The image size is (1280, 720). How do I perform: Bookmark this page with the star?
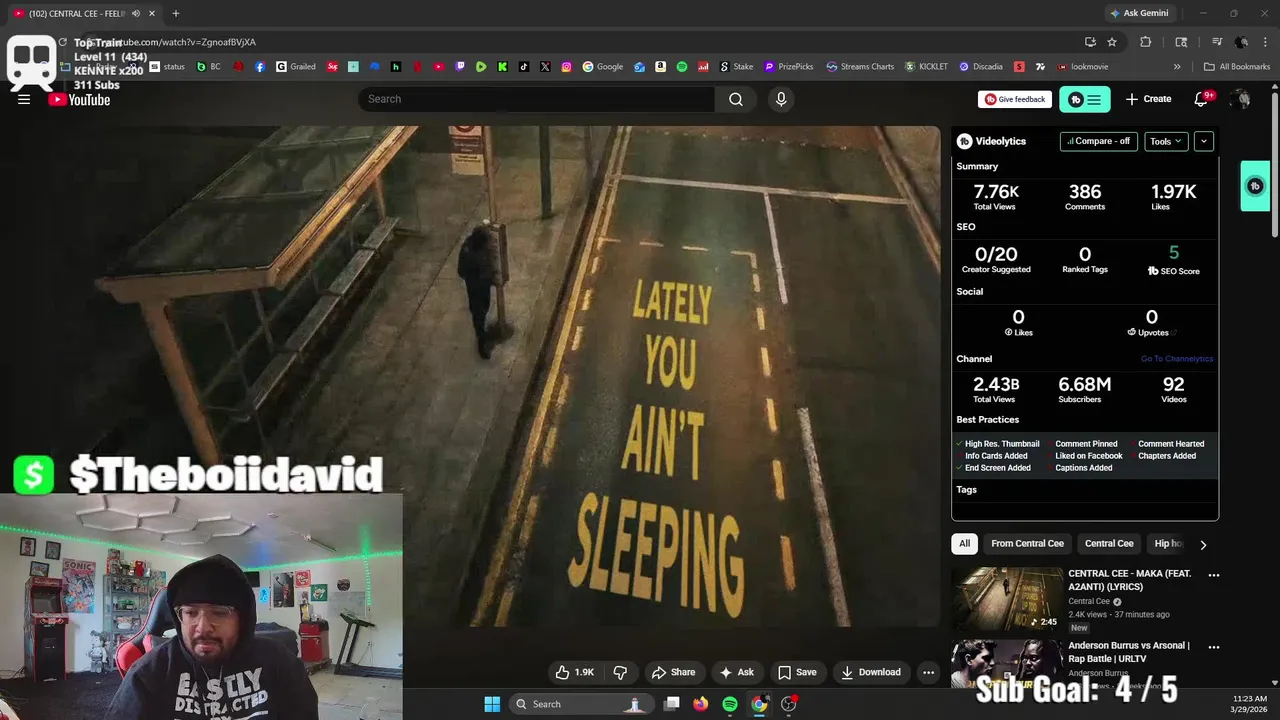pos(1112,42)
